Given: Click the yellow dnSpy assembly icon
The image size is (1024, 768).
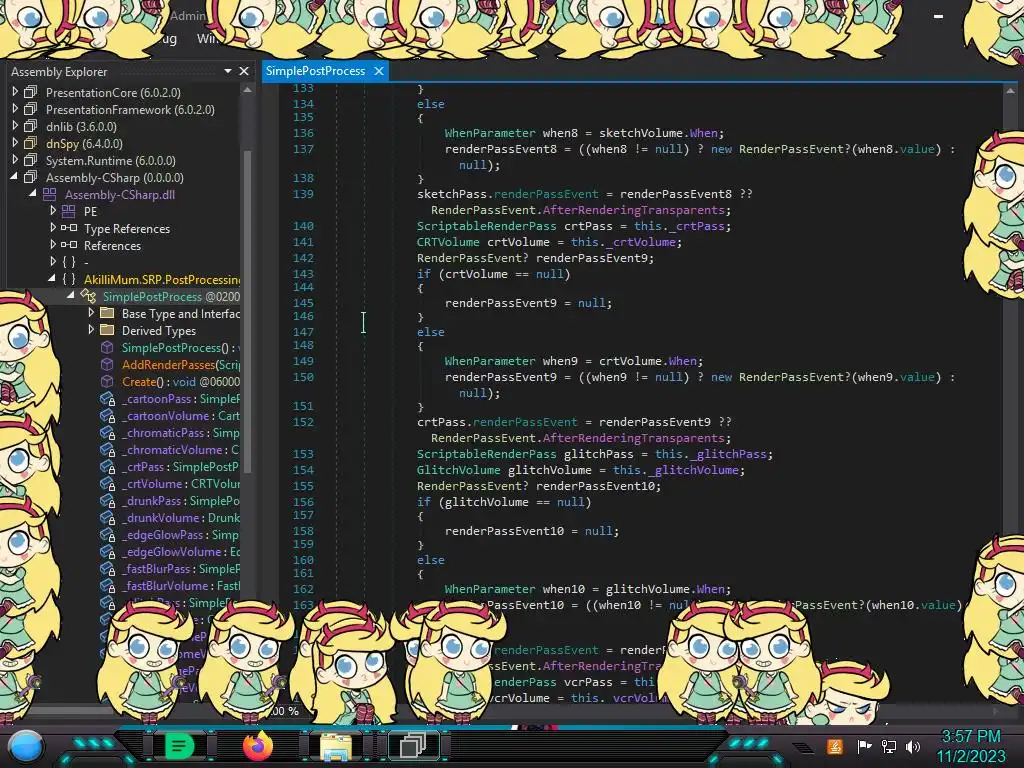Looking at the screenshot, I should pos(31,143).
